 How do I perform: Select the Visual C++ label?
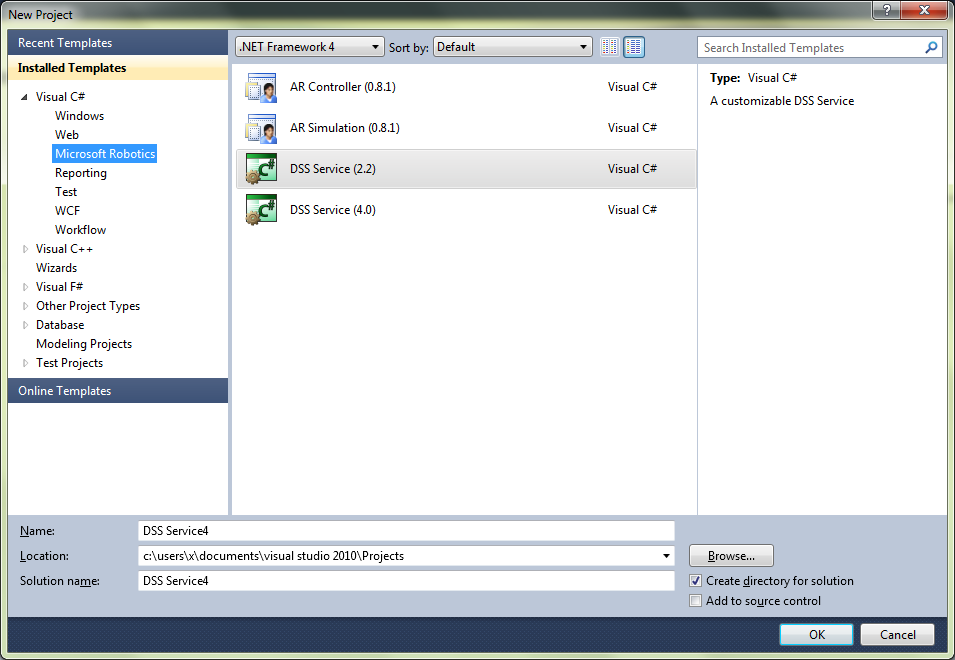64,249
